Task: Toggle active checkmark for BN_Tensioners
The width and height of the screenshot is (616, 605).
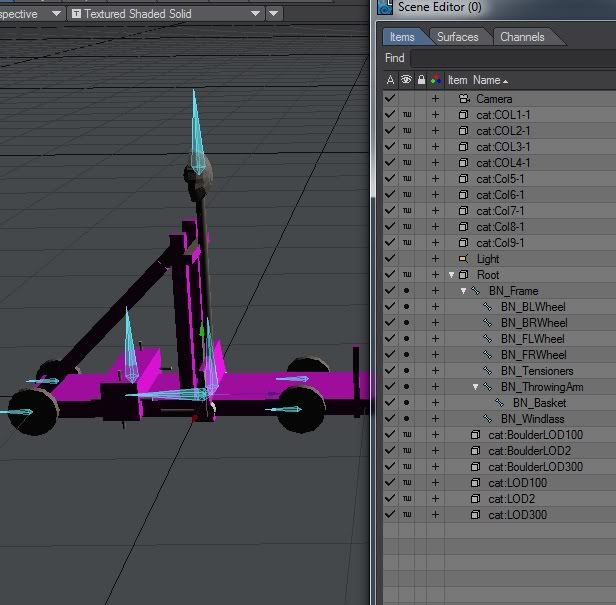Action: point(390,371)
